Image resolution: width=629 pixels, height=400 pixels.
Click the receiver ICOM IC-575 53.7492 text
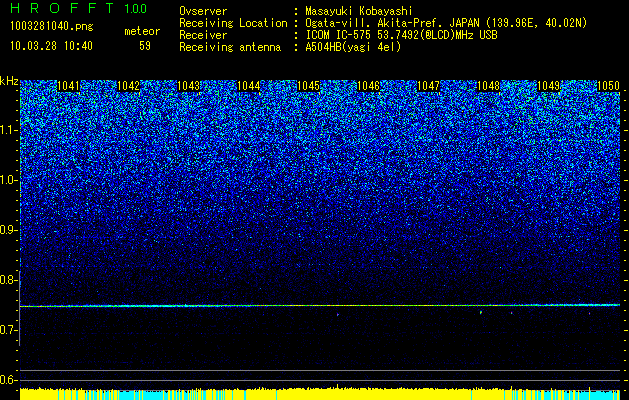tap(401, 35)
